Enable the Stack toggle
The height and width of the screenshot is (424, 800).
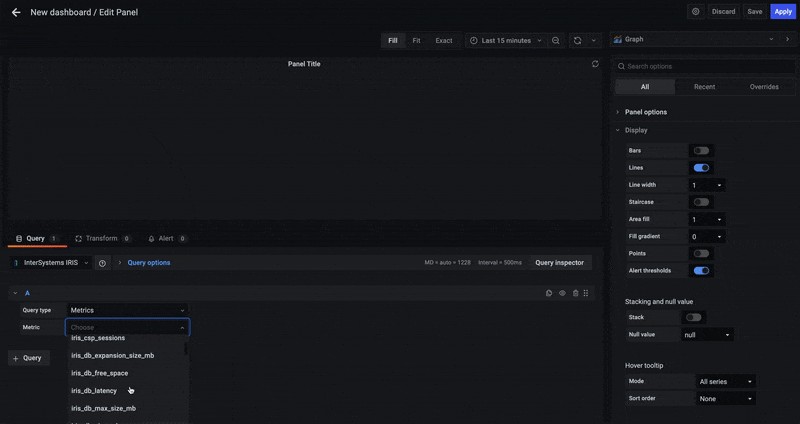click(x=693, y=317)
